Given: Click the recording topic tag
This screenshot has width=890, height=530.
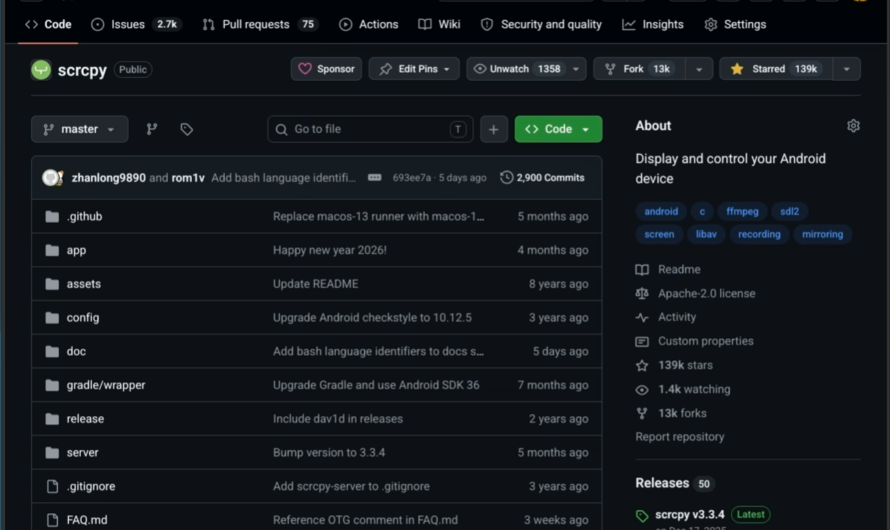Looking at the screenshot, I should (759, 234).
